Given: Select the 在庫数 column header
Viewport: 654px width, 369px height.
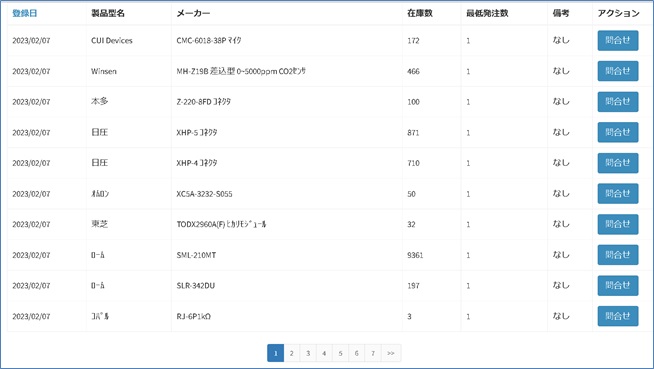Looking at the screenshot, I should click(420, 13).
